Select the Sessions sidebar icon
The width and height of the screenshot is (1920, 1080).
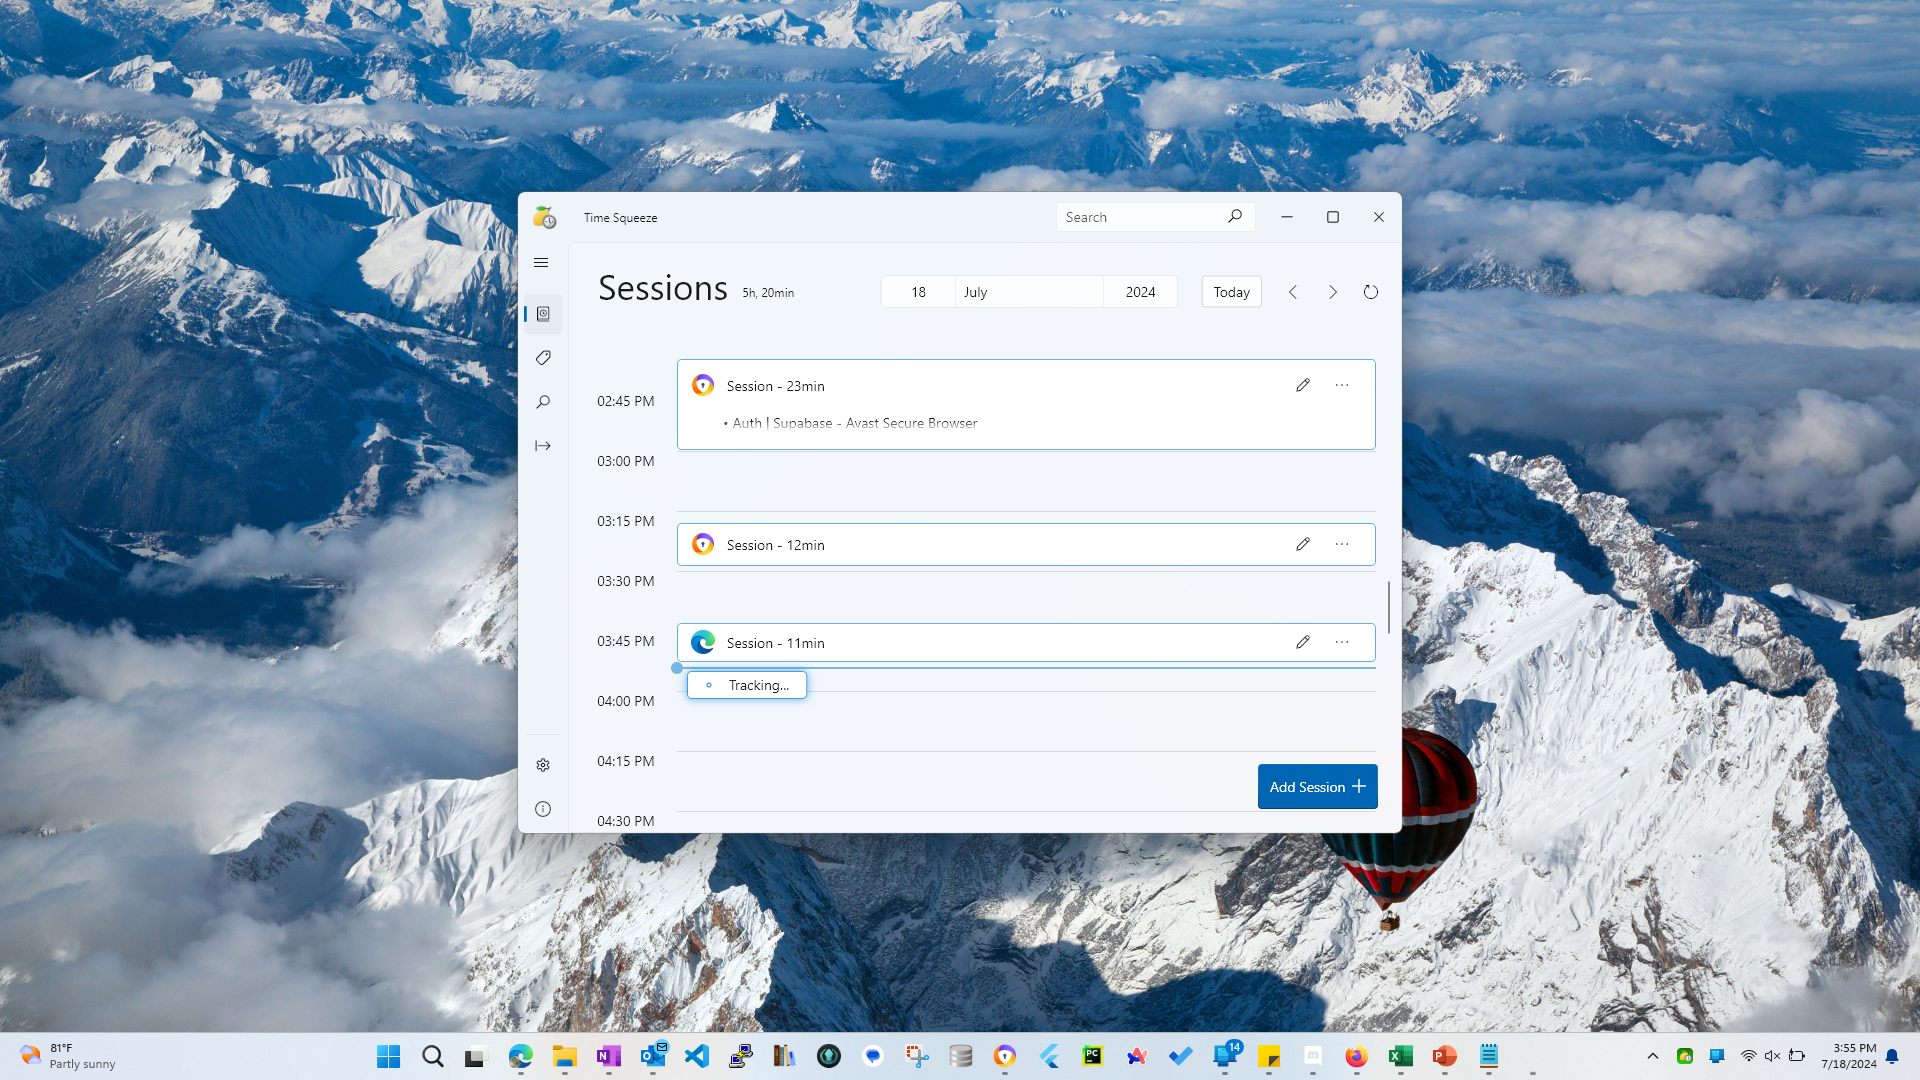coord(543,314)
